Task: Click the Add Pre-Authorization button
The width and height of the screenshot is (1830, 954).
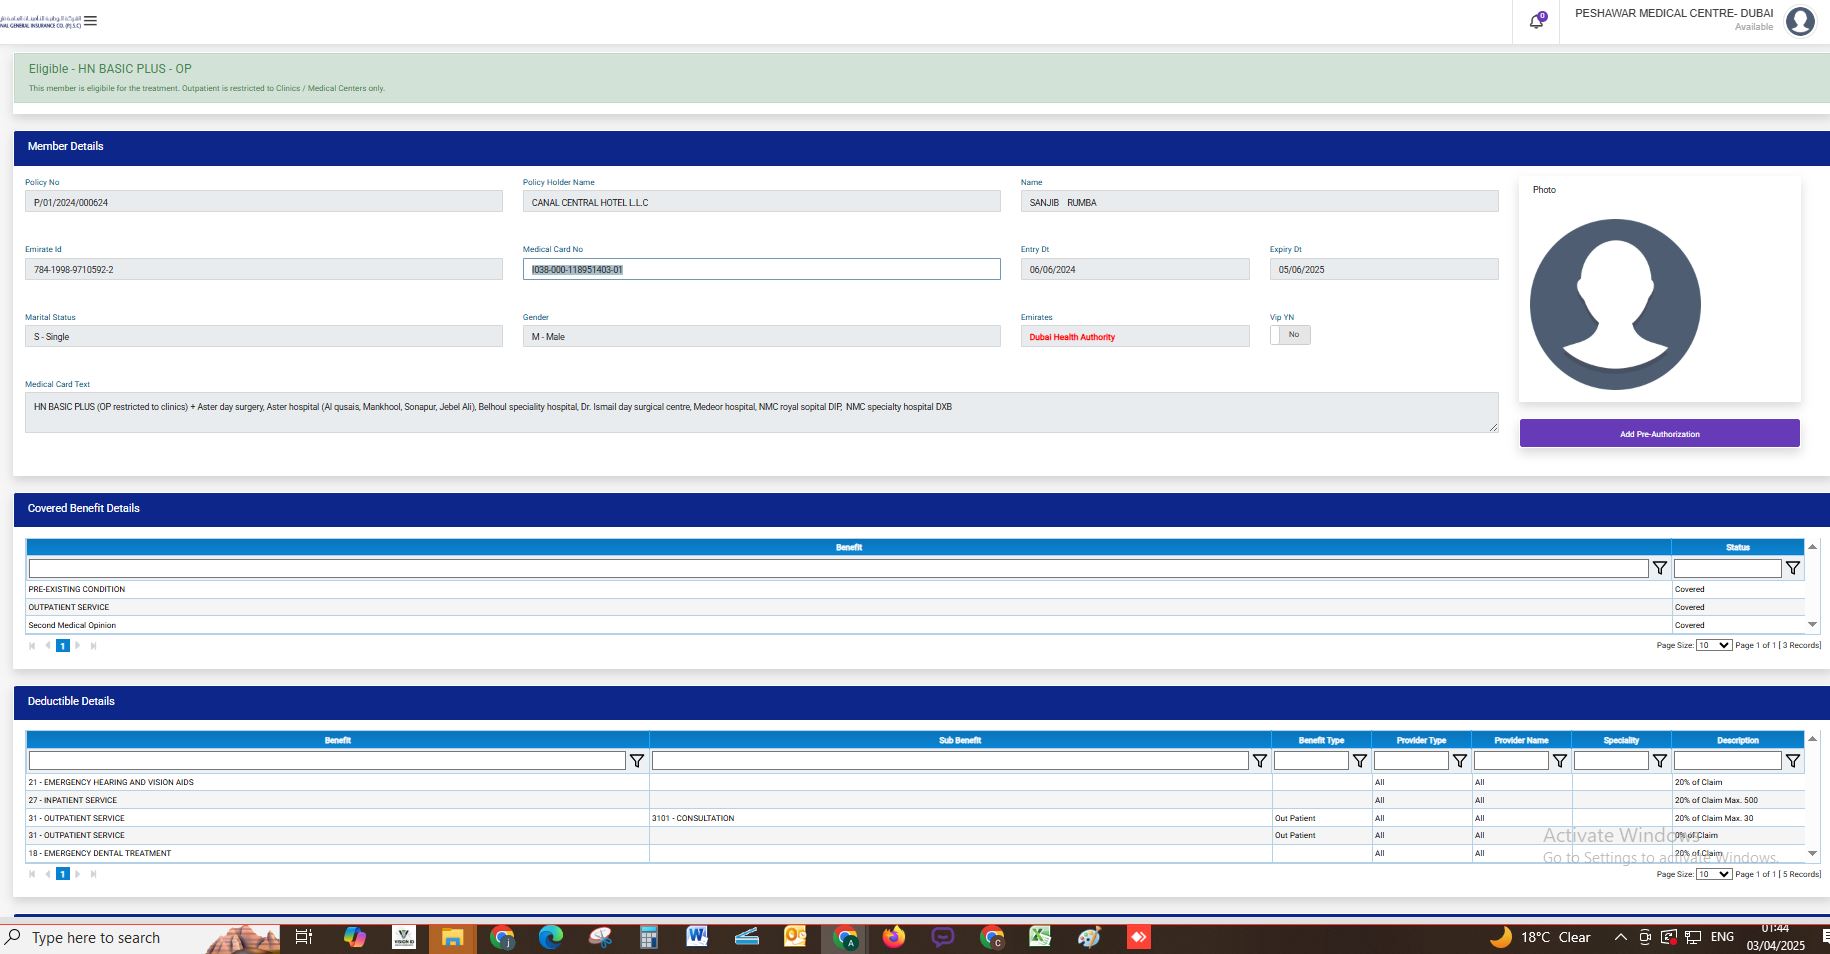Action: [1659, 434]
